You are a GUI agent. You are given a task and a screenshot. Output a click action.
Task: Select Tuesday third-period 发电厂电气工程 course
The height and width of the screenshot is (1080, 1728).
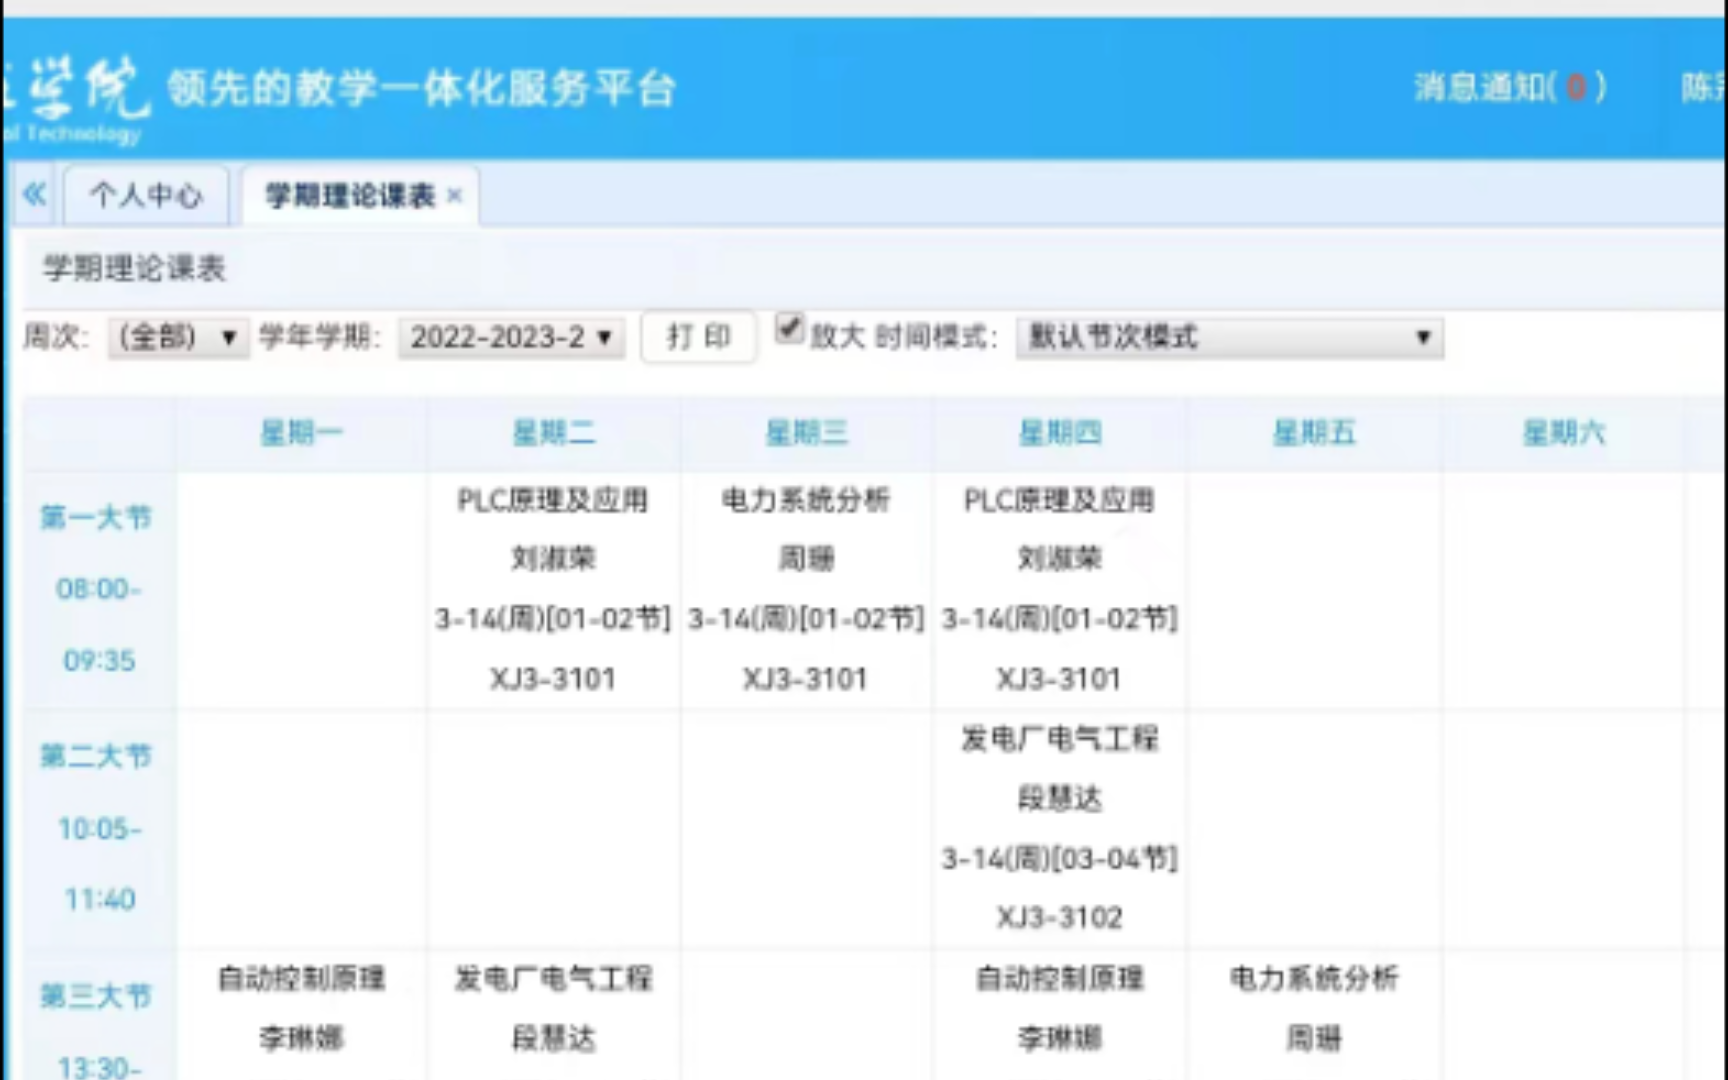[x=553, y=978]
